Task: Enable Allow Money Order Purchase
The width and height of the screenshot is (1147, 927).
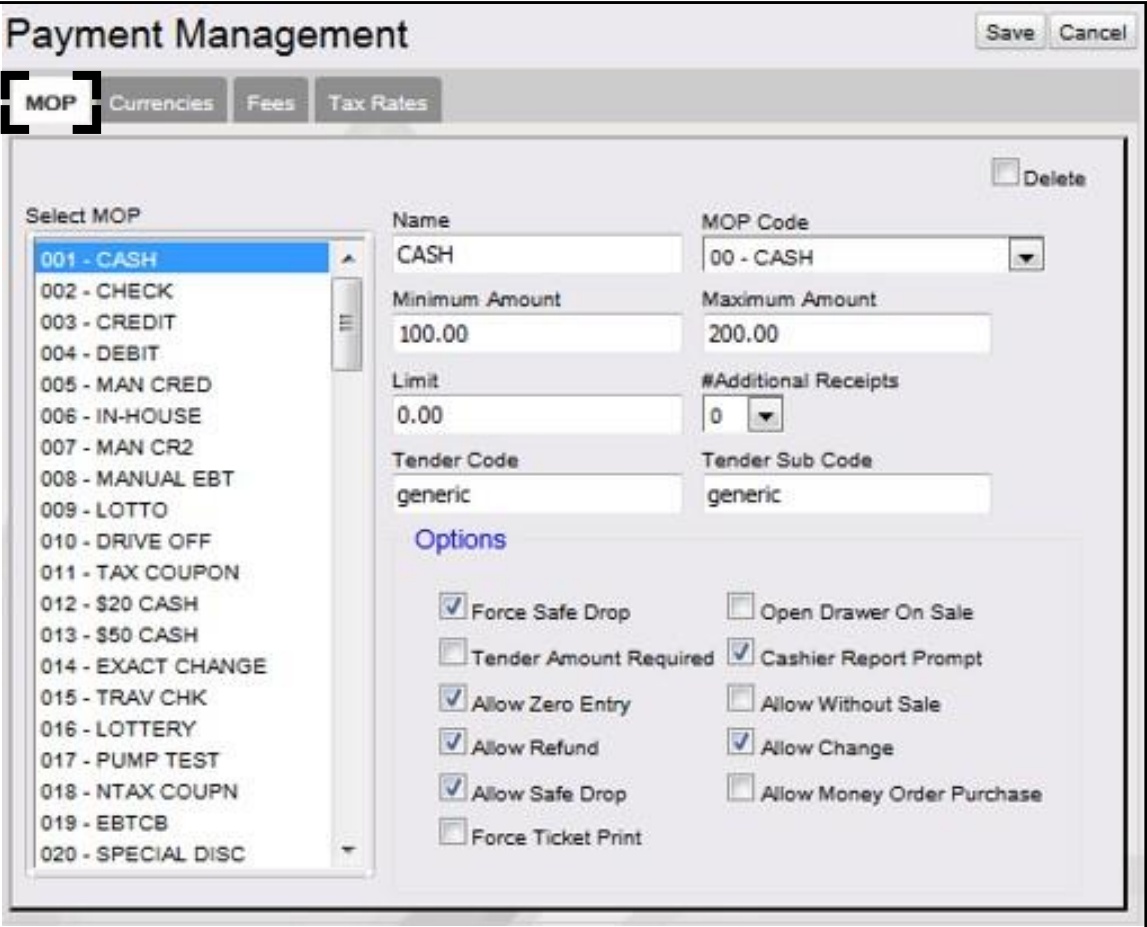Action: tap(740, 788)
